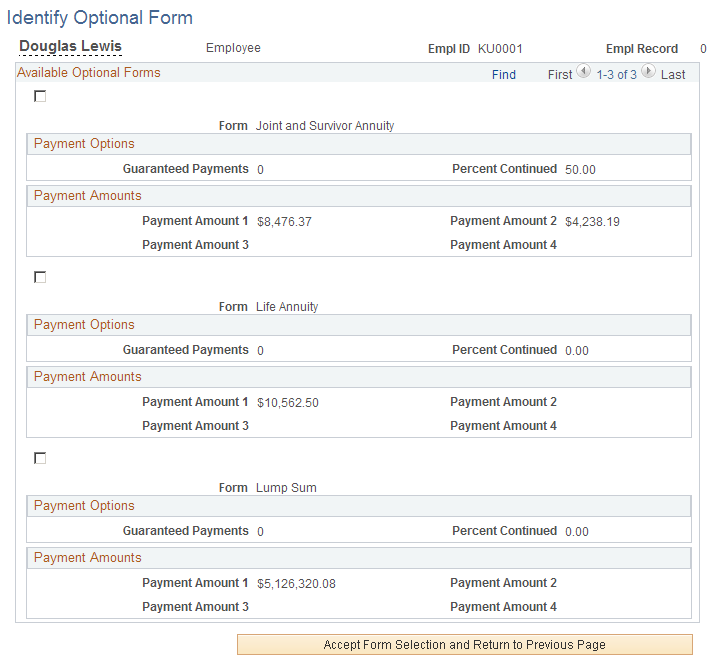
Task: Show previous row arrow icon
Action: pyautogui.click(x=583, y=71)
